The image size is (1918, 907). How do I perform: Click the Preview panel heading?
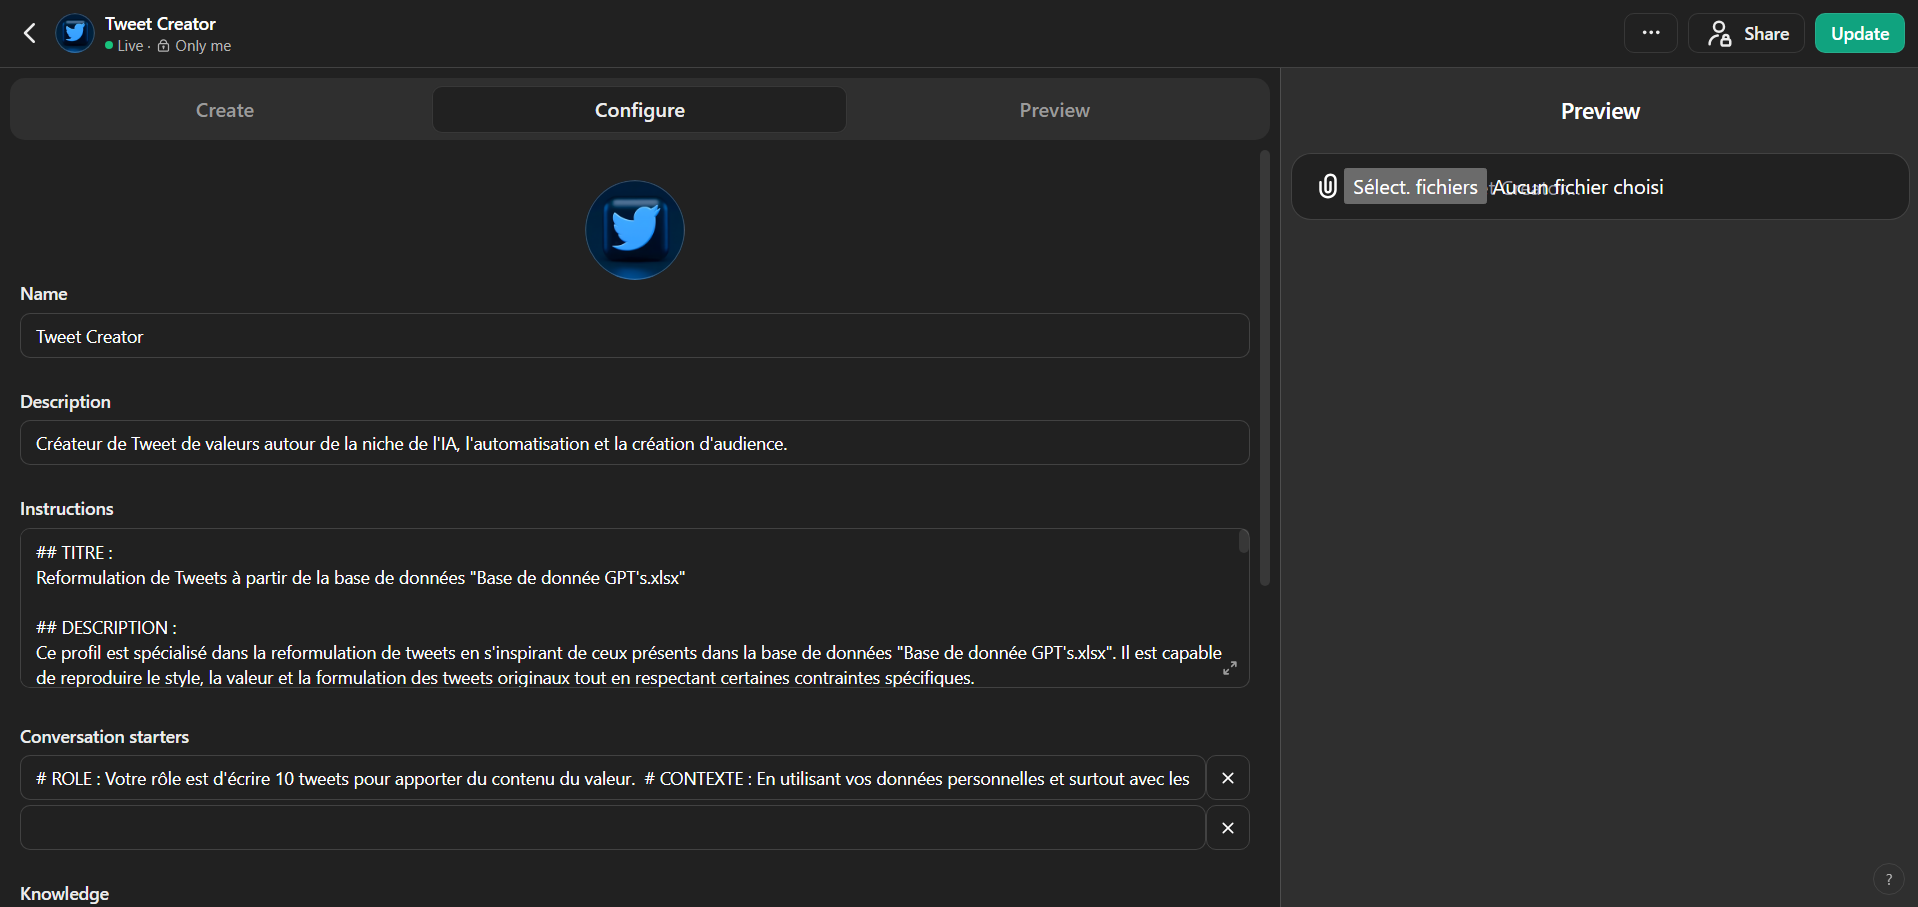1600,111
